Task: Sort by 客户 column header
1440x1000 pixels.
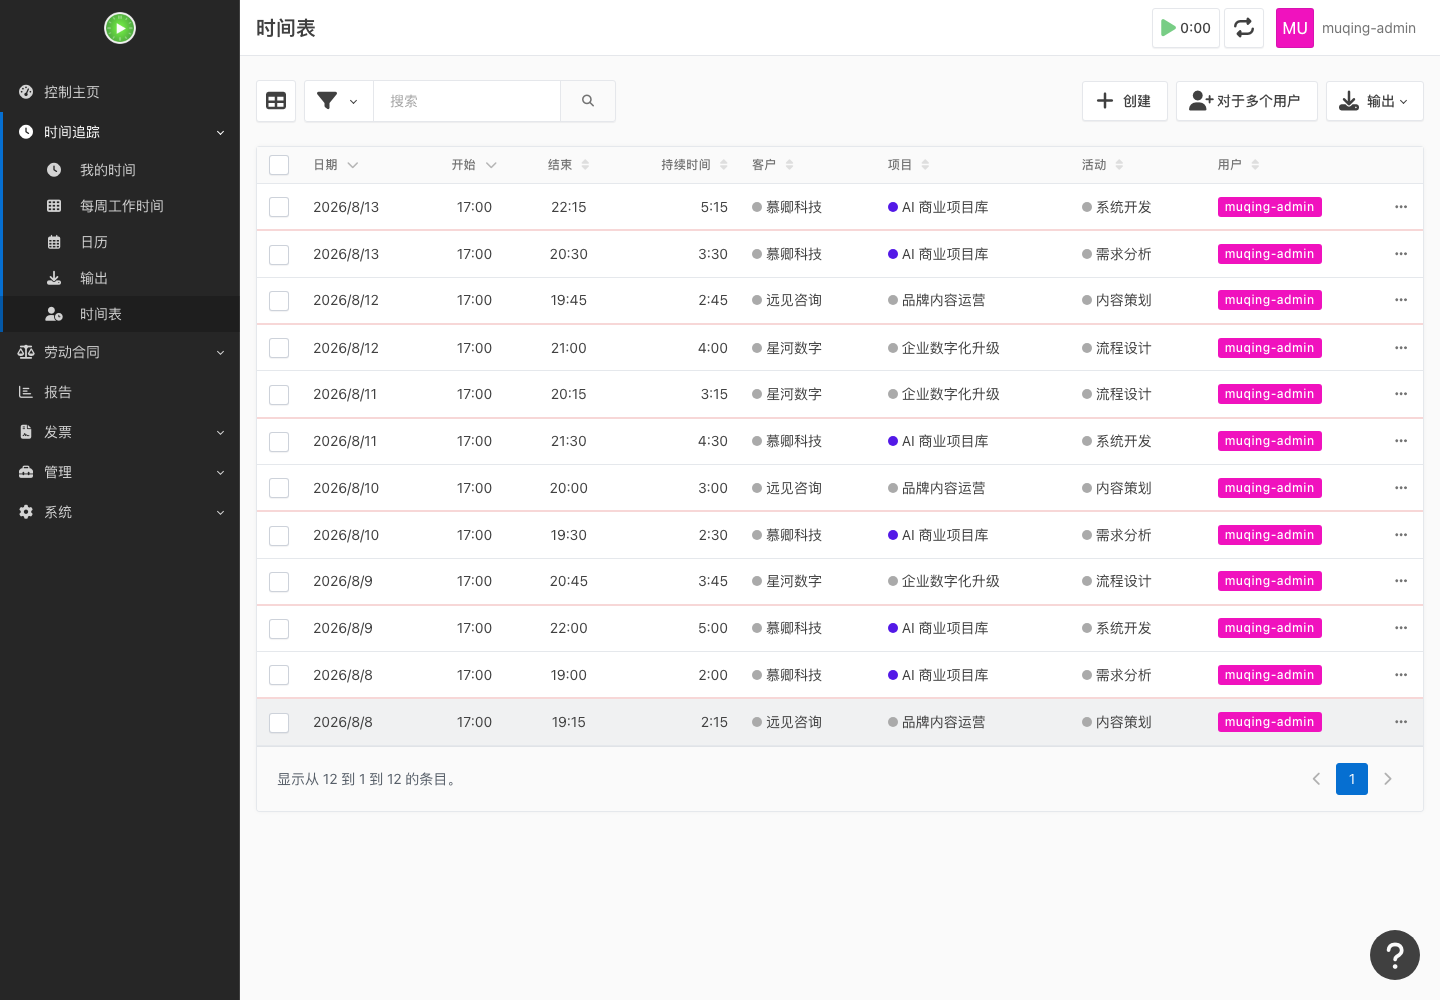Action: pos(772,165)
